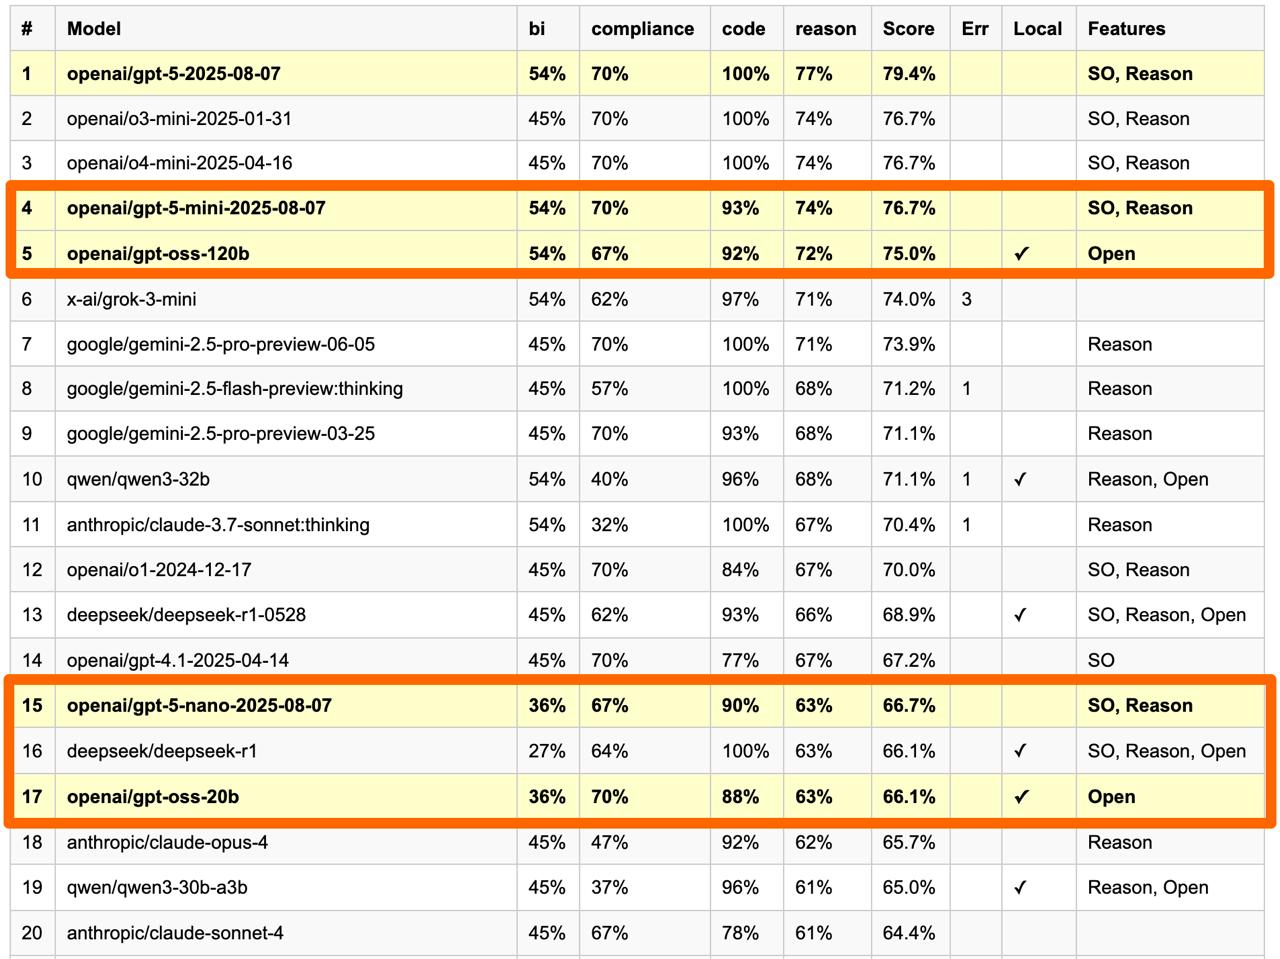The image size is (1280, 959).
Task: Click the 64.4% score of claude-sonnet-4
Action: [x=909, y=933]
